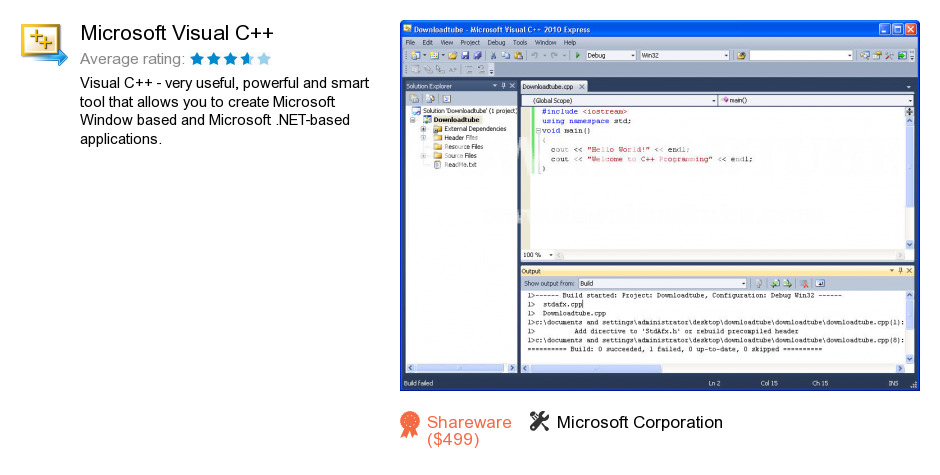This screenshot has height=475, width=940.
Task: Click the average rating stars
Action: tap(231, 59)
